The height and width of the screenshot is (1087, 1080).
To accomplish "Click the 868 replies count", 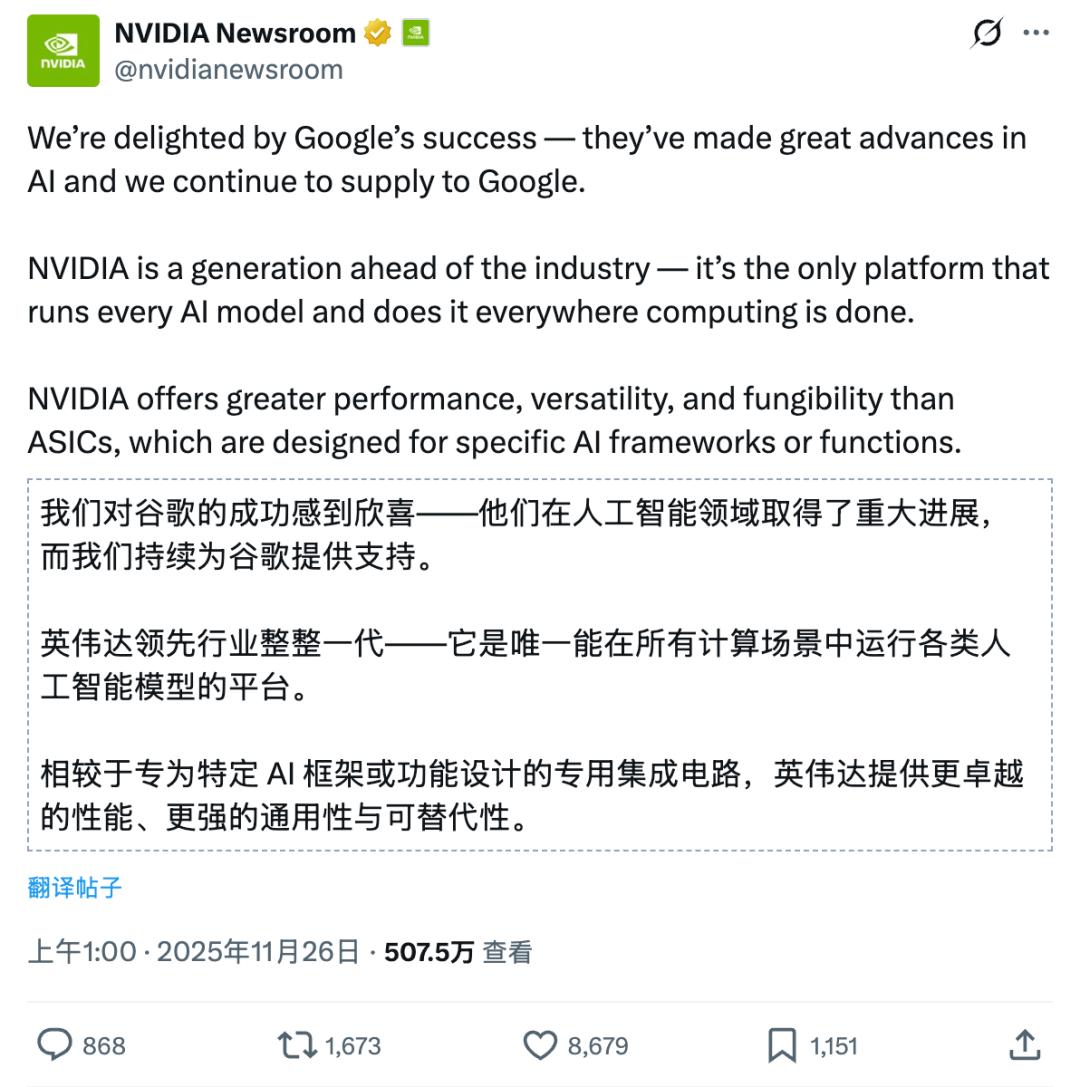I will coord(104,1047).
